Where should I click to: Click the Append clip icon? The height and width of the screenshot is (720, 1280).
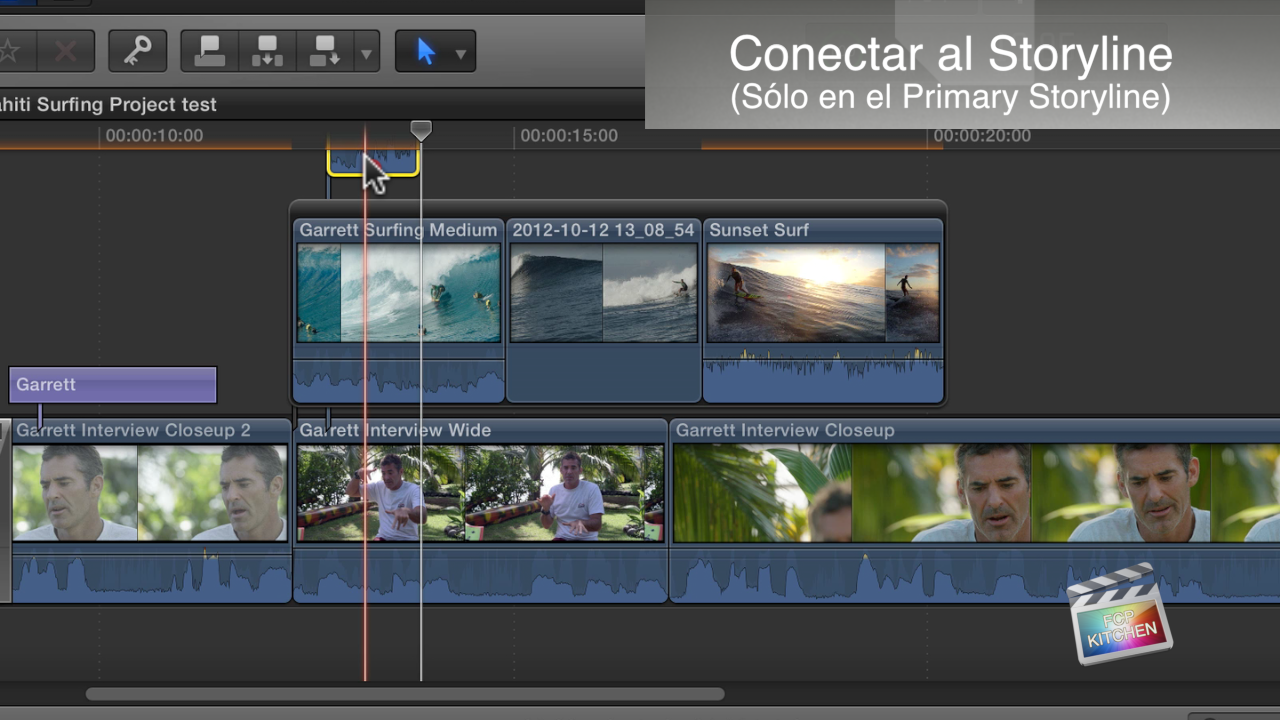pyautogui.click(x=323, y=51)
